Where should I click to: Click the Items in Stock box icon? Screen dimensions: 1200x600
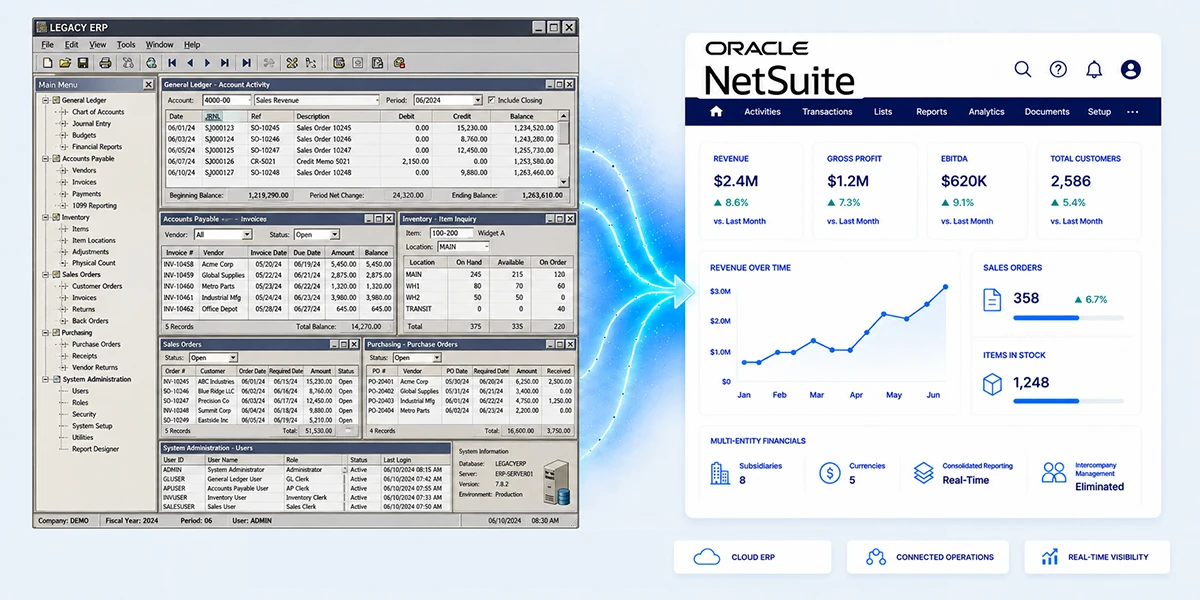(x=992, y=383)
